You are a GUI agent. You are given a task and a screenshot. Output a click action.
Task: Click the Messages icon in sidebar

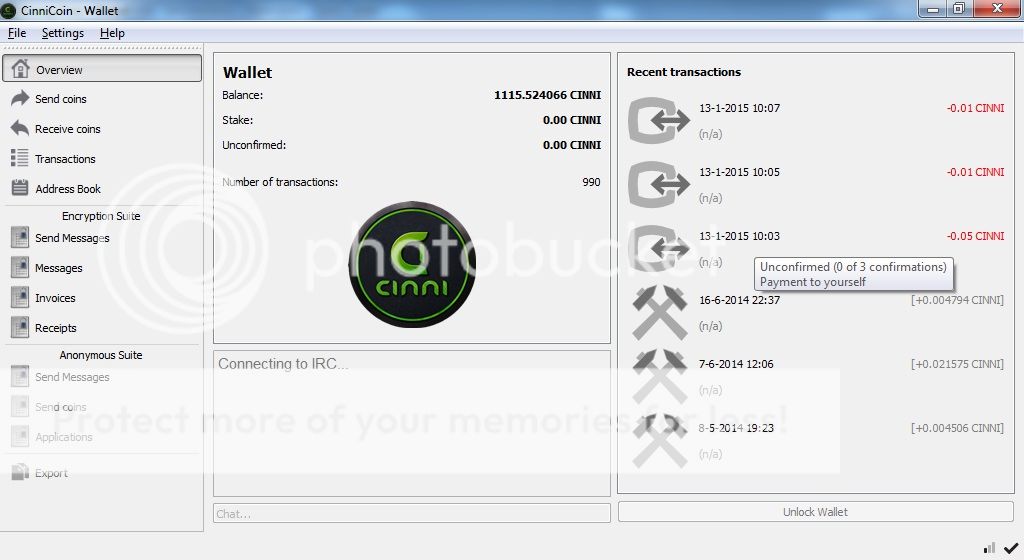pyautogui.click(x=20, y=268)
